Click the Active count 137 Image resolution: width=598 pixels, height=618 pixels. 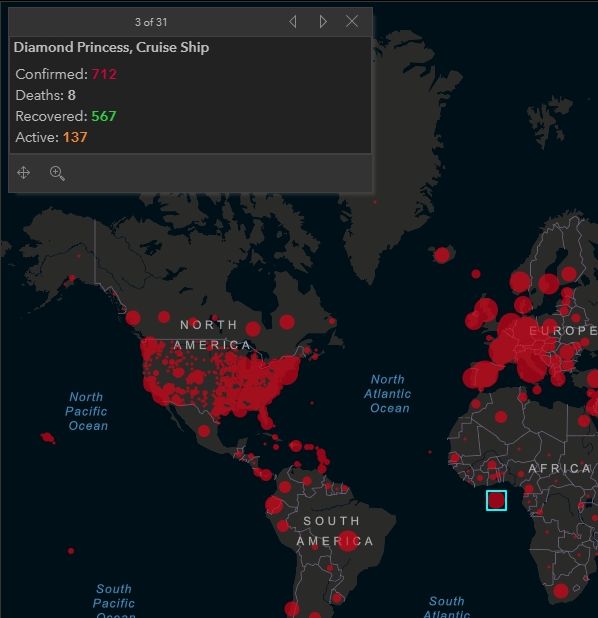point(75,137)
